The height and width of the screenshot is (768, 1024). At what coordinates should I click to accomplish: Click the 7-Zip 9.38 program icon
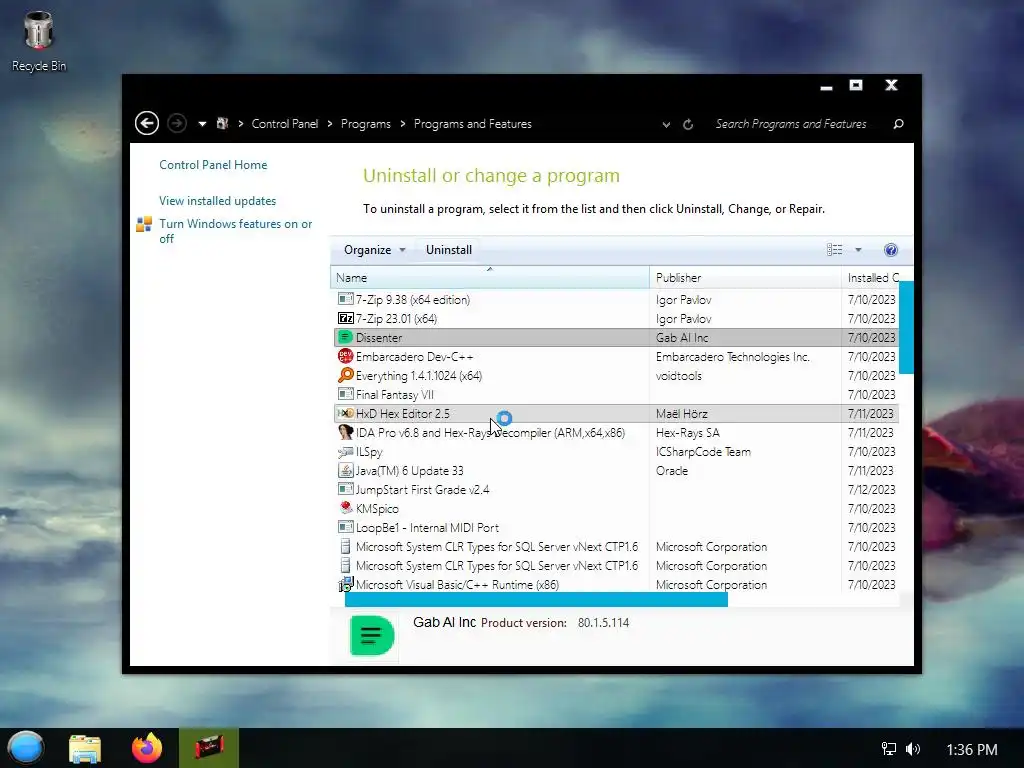point(345,300)
